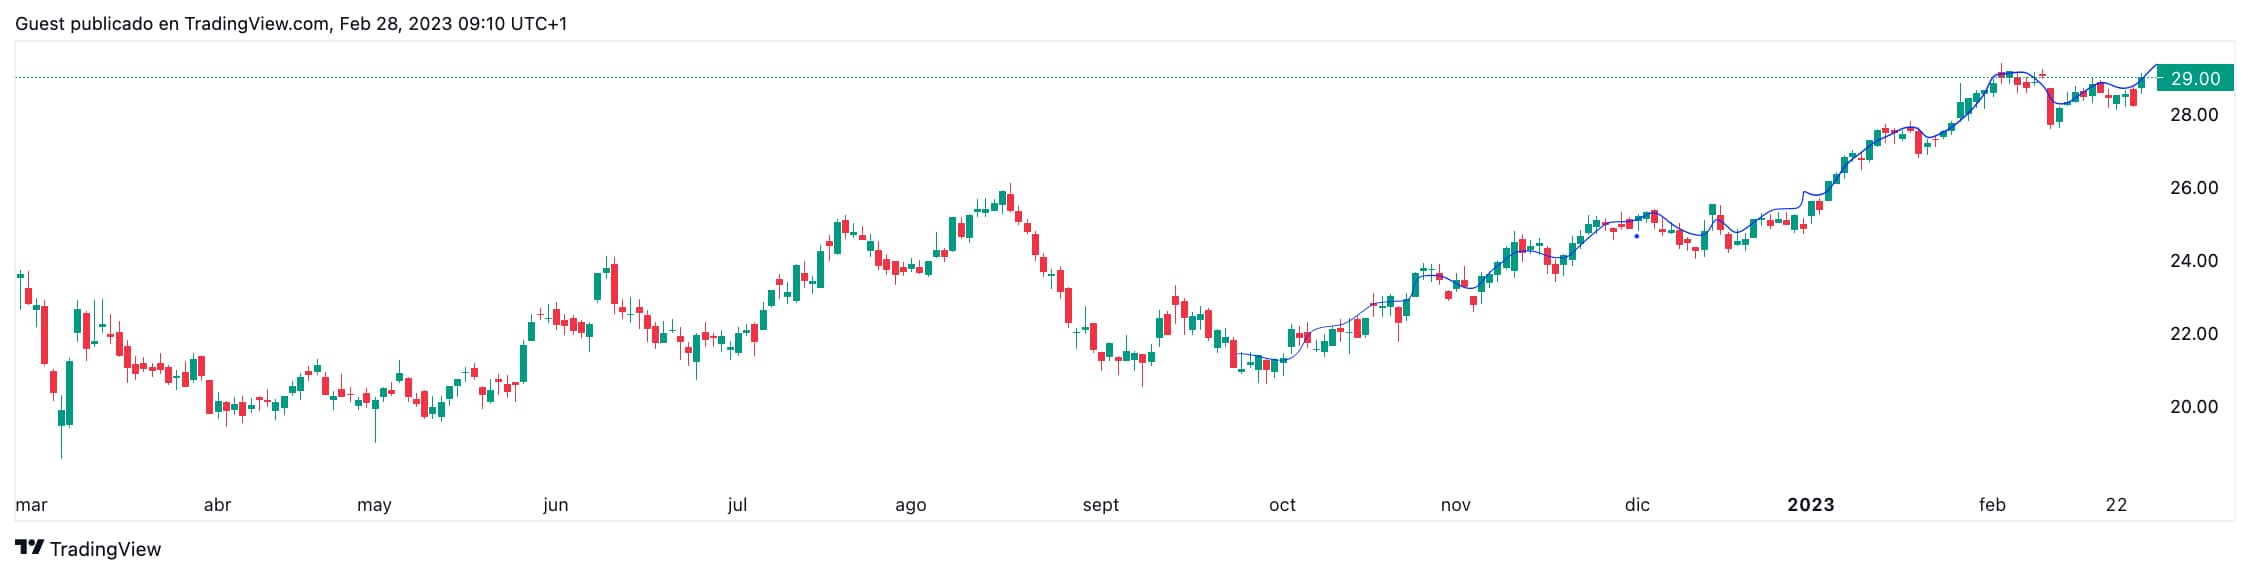2250x574 pixels.
Task: Click the 22.00 price scale label
Action: pos(2194,334)
